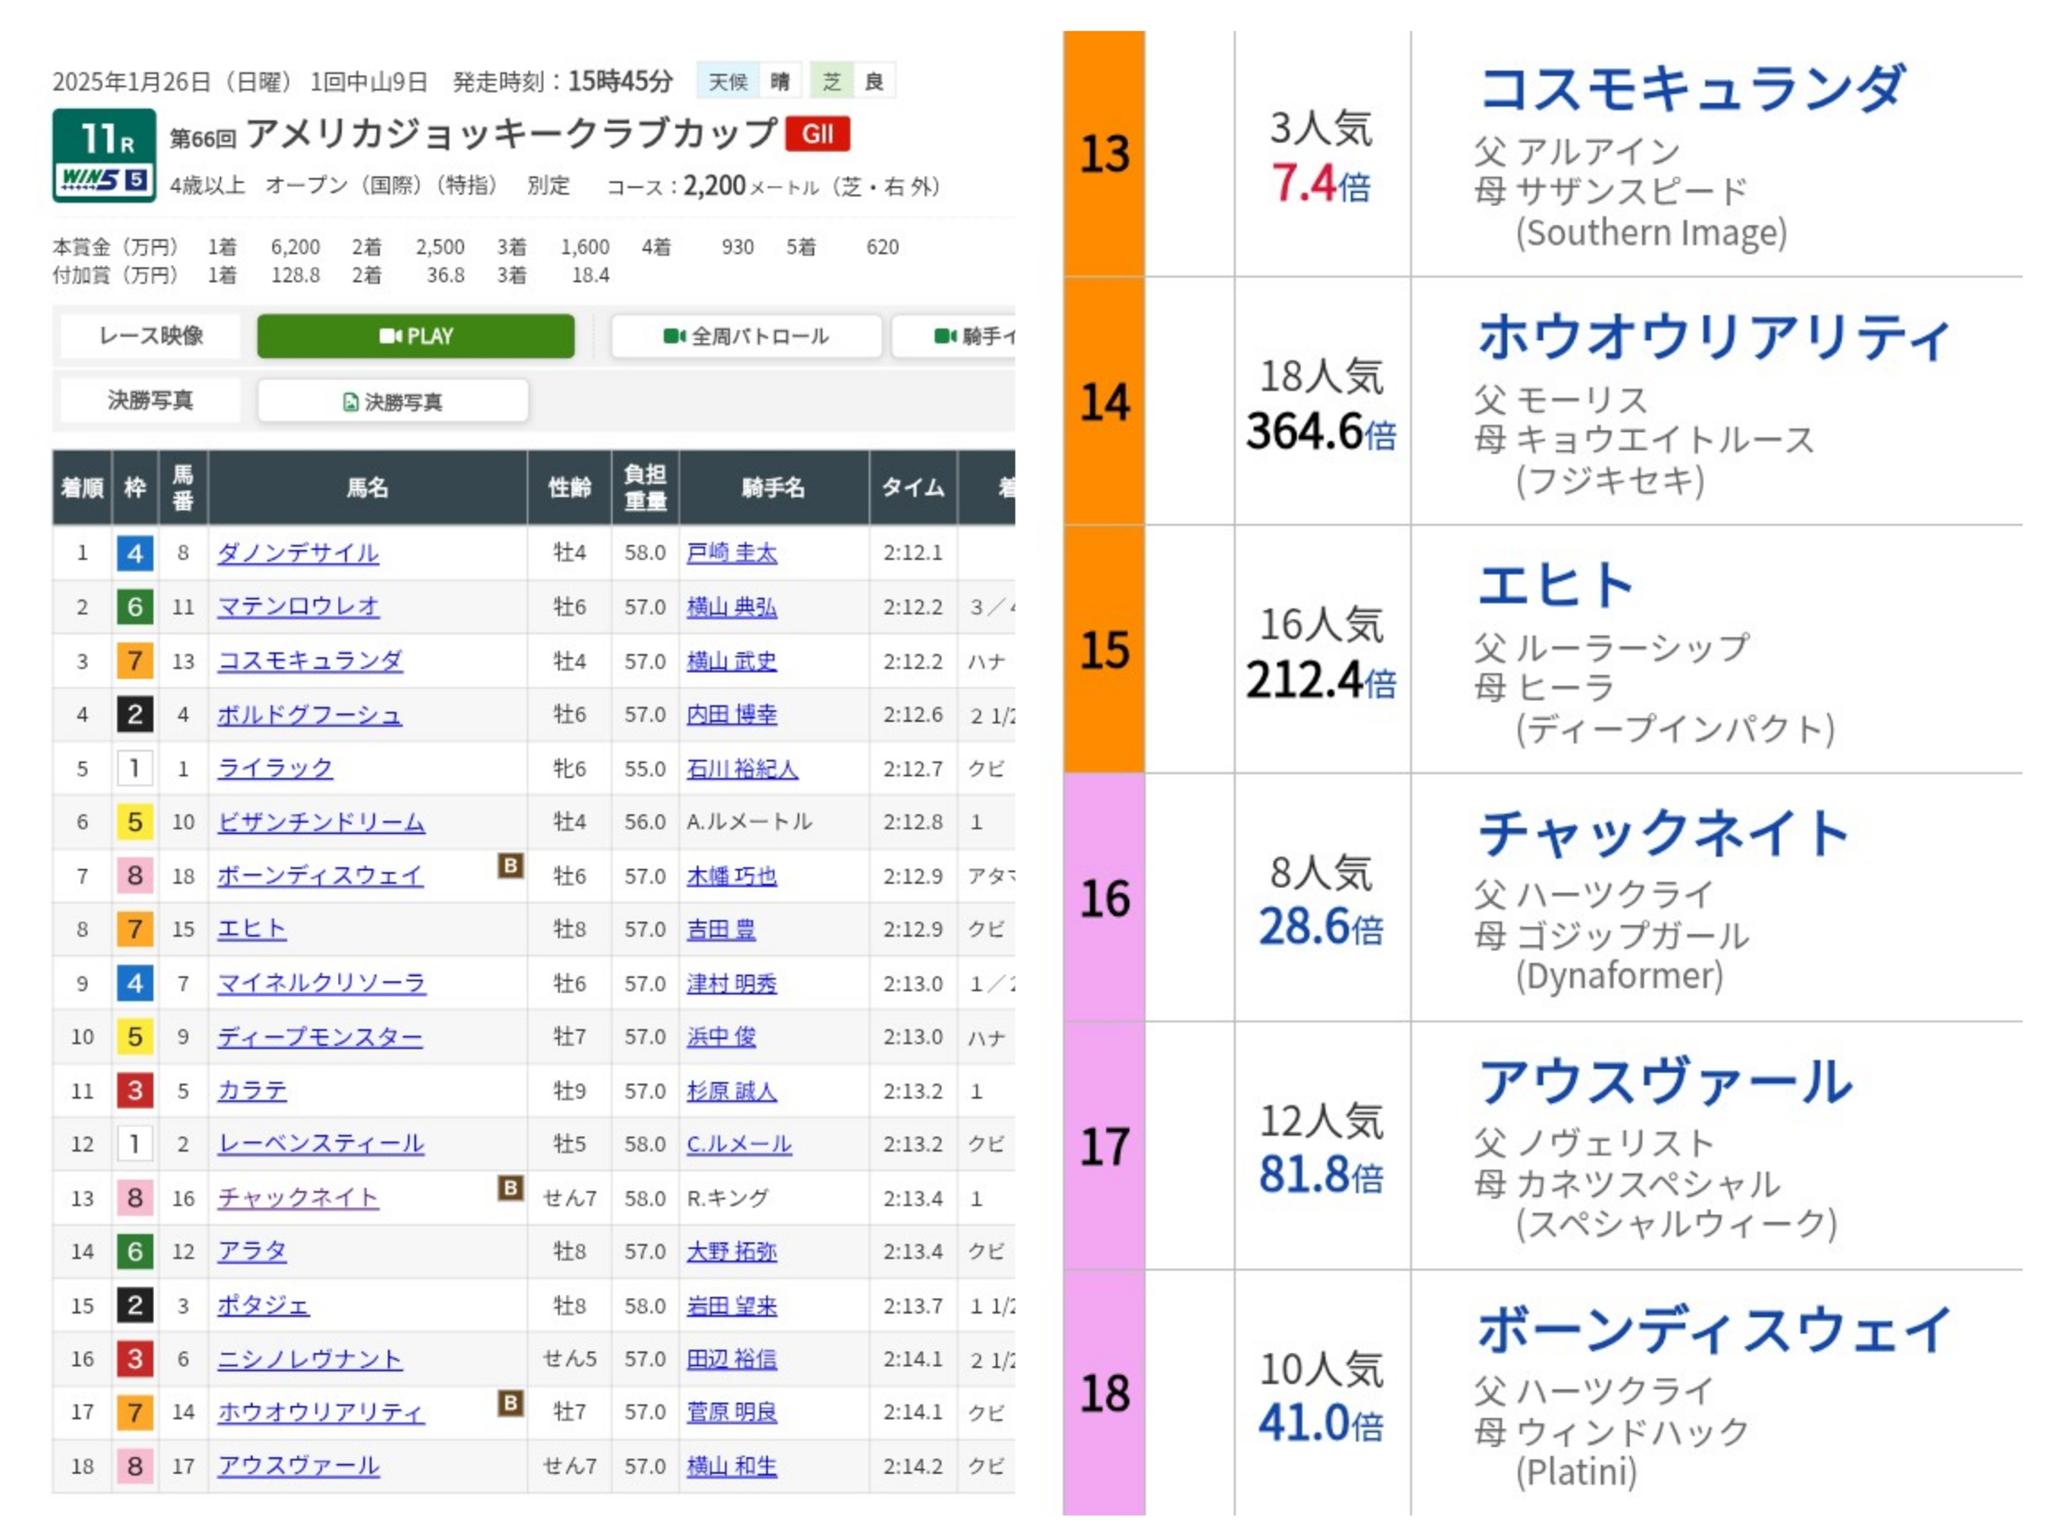This screenshot has height=1538, width=2048.
Task: Open the 全周パトロール patrol video
Action: click(x=746, y=336)
